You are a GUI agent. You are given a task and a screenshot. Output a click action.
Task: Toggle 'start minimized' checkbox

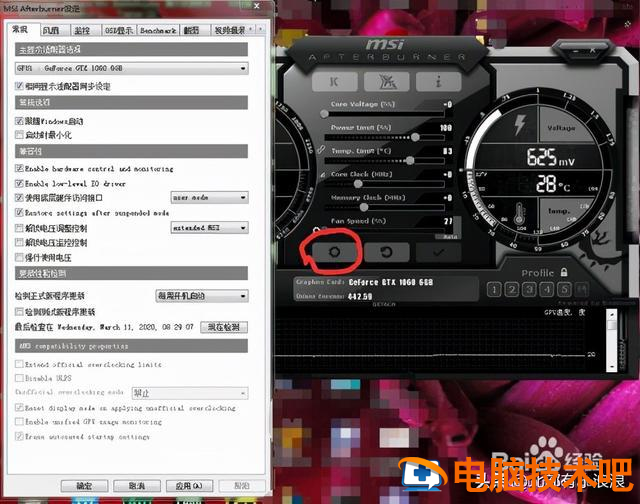click(19, 135)
